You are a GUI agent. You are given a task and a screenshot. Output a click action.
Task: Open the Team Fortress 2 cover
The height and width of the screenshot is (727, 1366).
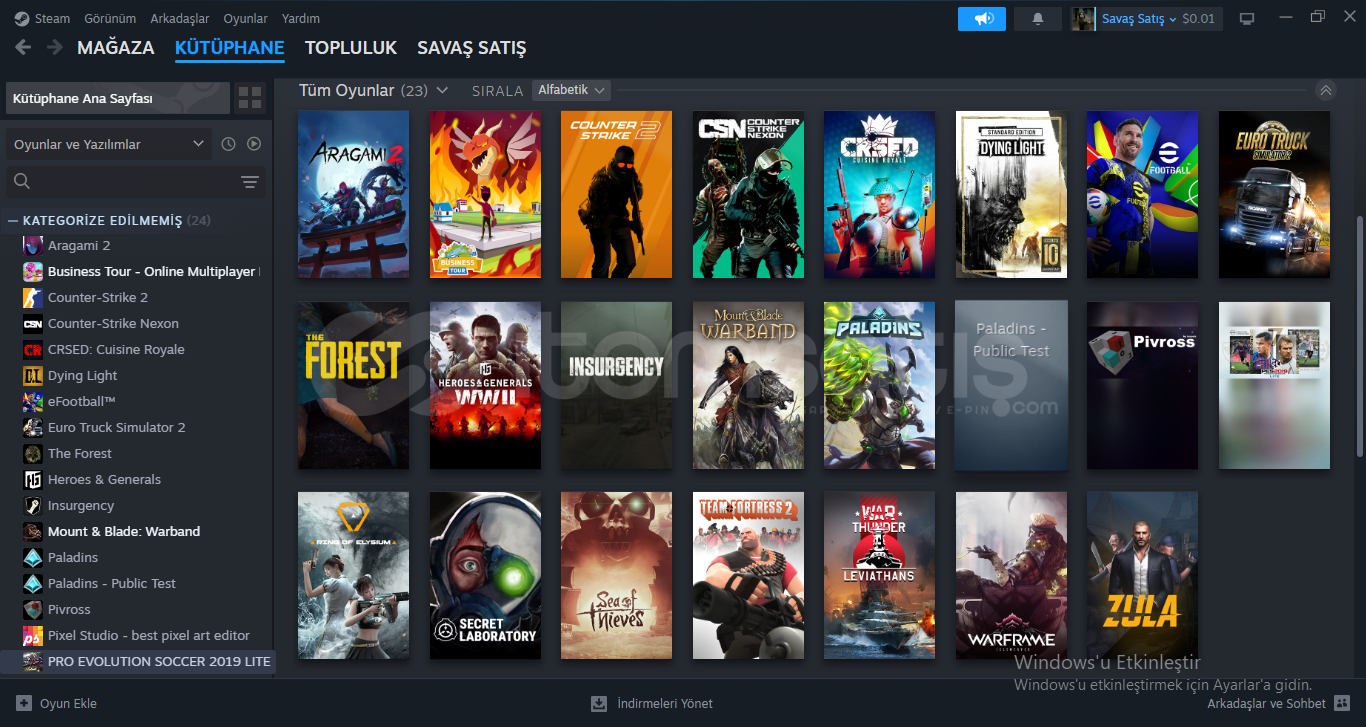pos(748,575)
